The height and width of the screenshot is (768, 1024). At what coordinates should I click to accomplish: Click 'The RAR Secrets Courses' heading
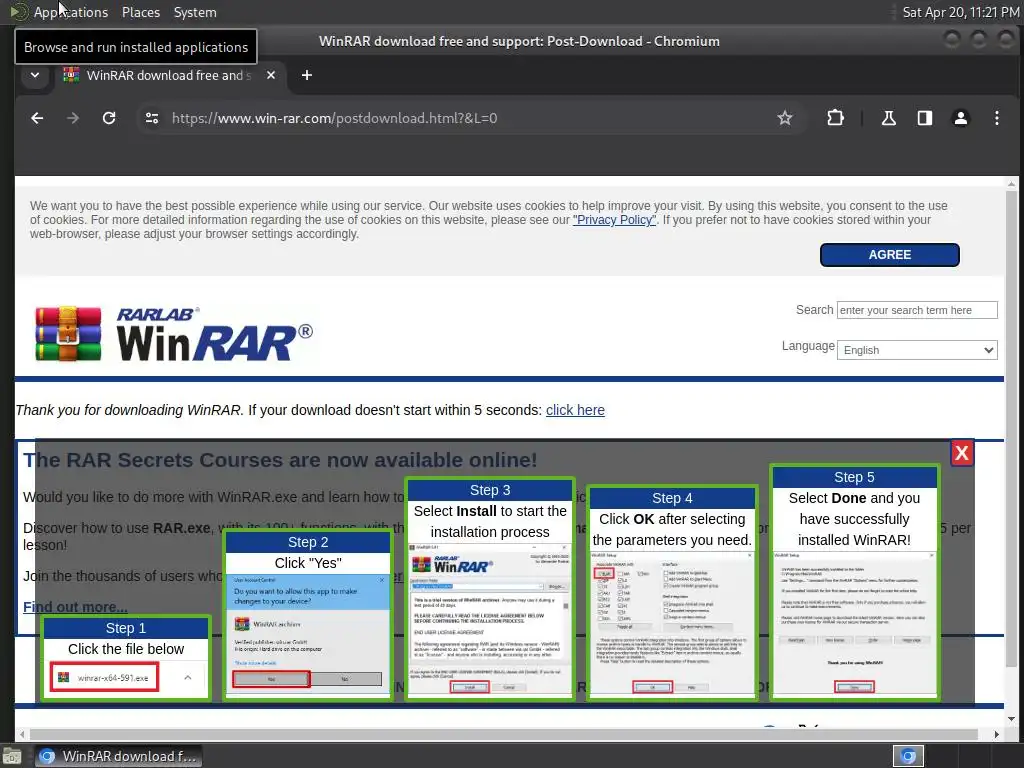click(280, 460)
